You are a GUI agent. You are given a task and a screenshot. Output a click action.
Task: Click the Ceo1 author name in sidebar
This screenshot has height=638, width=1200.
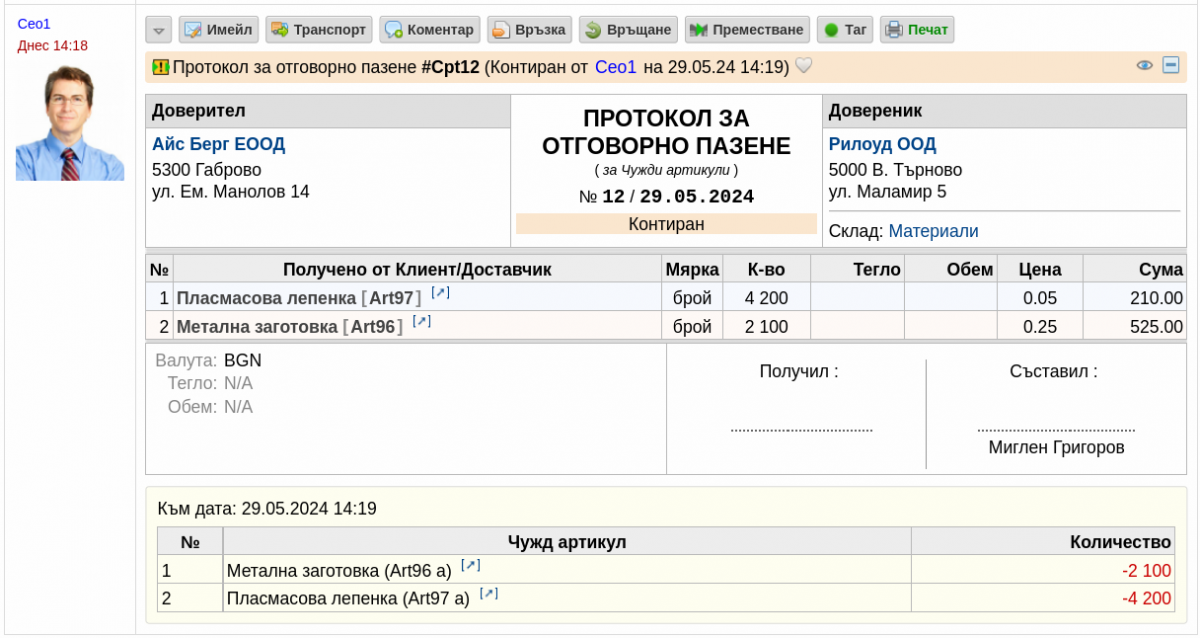pyautogui.click(x=34, y=23)
